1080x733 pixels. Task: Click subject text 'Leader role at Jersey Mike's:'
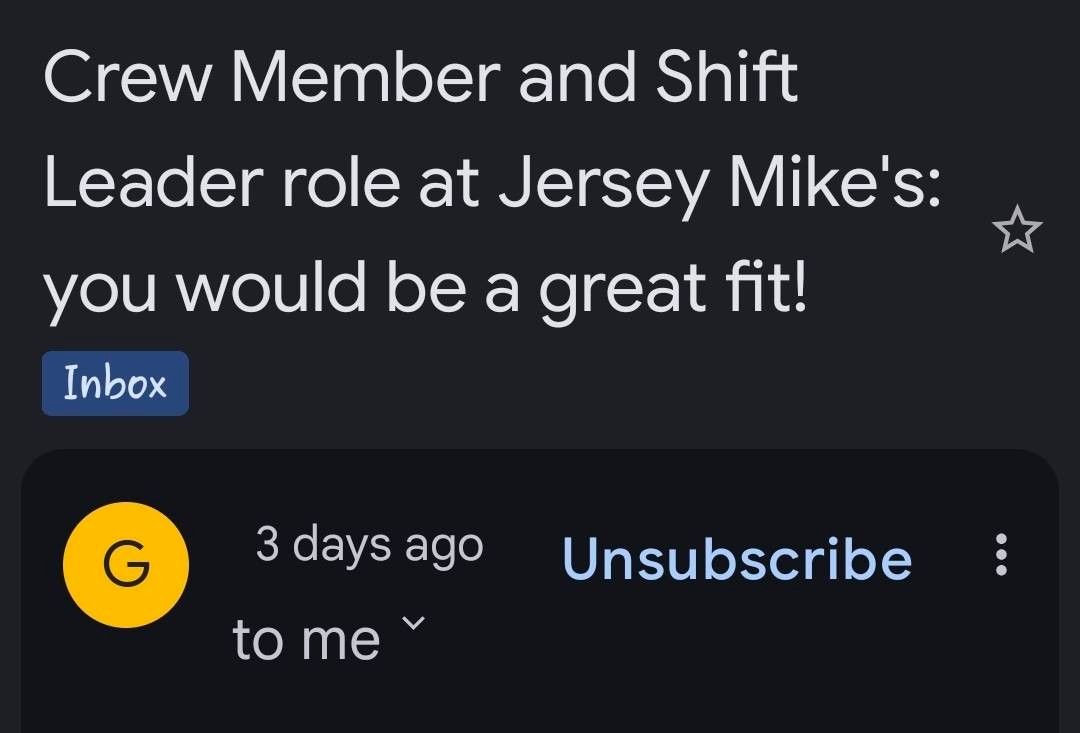492,182
